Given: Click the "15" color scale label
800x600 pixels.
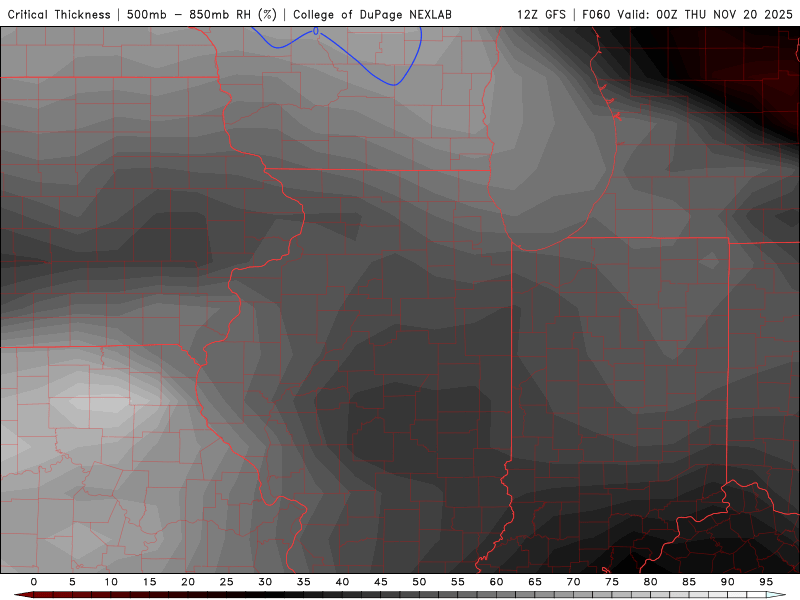Looking at the screenshot, I should 149,582.
